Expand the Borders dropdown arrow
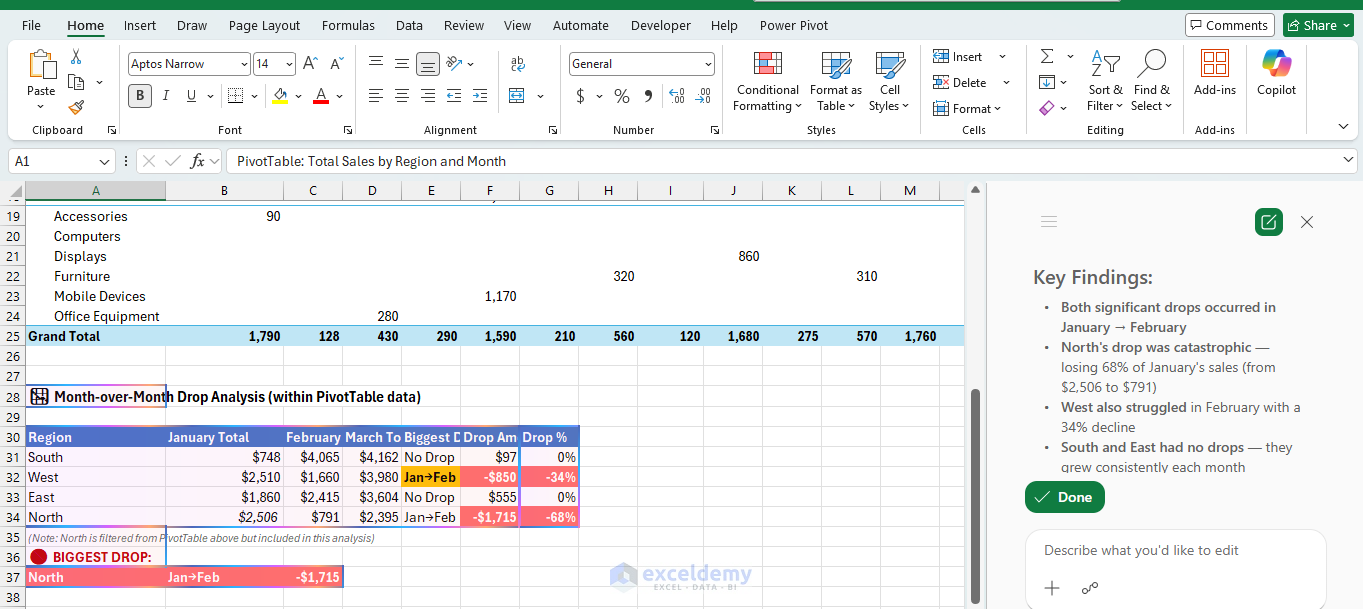 tap(254, 96)
